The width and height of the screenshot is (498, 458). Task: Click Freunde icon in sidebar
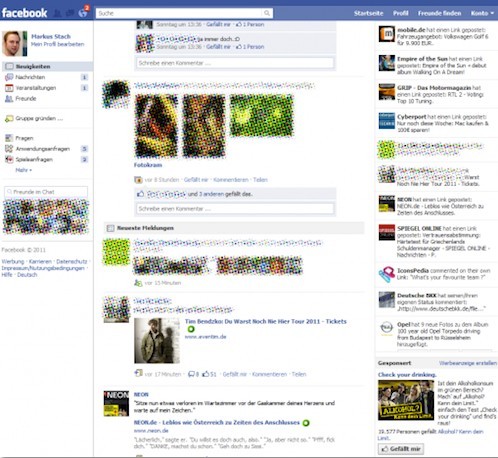[9, 99]
